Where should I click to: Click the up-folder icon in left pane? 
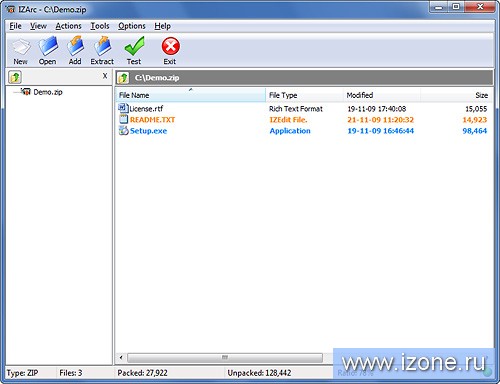point(15,77)
